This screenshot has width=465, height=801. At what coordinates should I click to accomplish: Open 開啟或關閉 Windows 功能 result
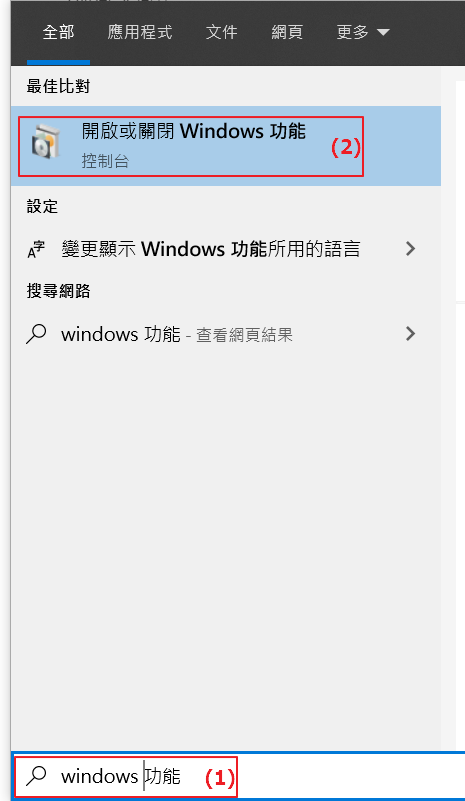pos(225,146)
